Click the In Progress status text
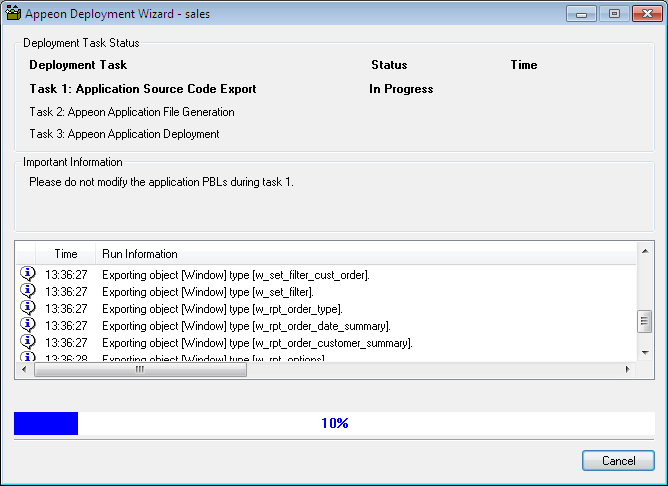The height and width of the screenshot is (486, 668). pyautogui.click(x=401, y=89)
